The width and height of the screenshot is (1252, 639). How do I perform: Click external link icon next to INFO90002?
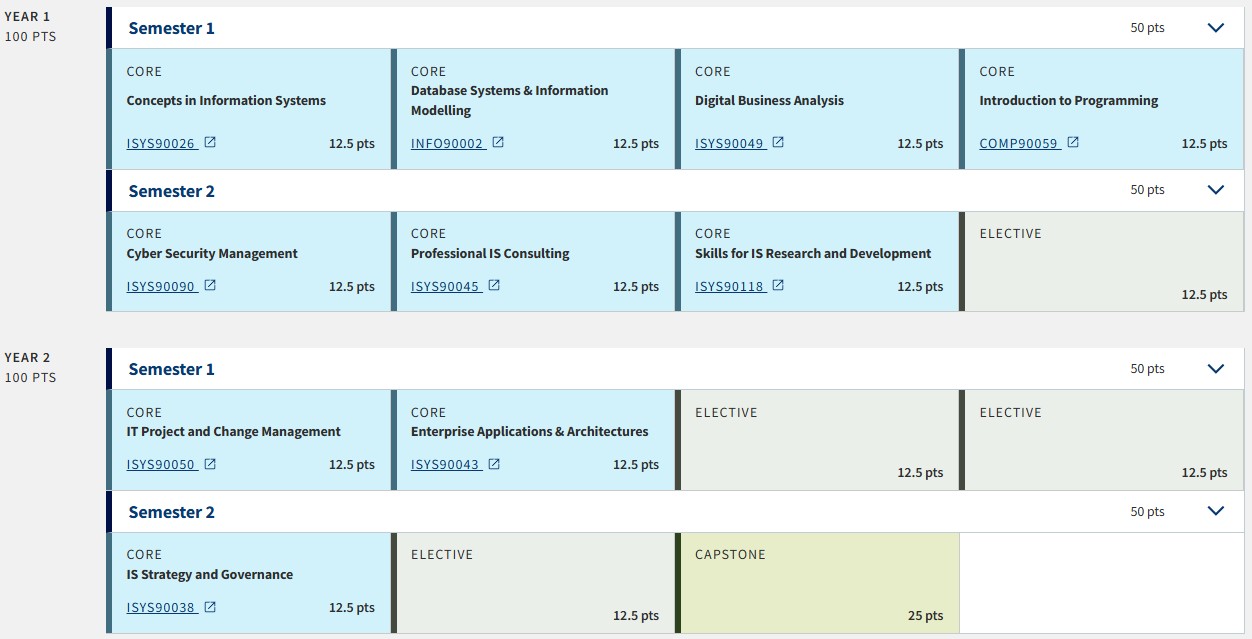click(x=498, y=143)
